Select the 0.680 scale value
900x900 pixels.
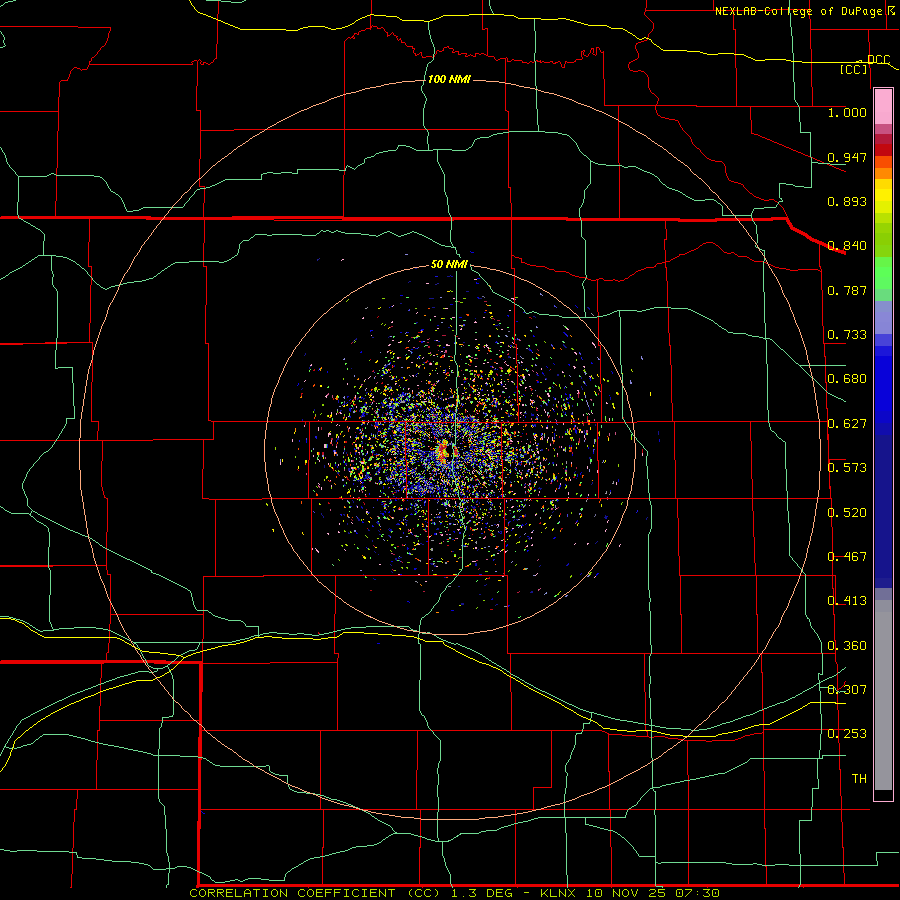click(x=847, y=379)
